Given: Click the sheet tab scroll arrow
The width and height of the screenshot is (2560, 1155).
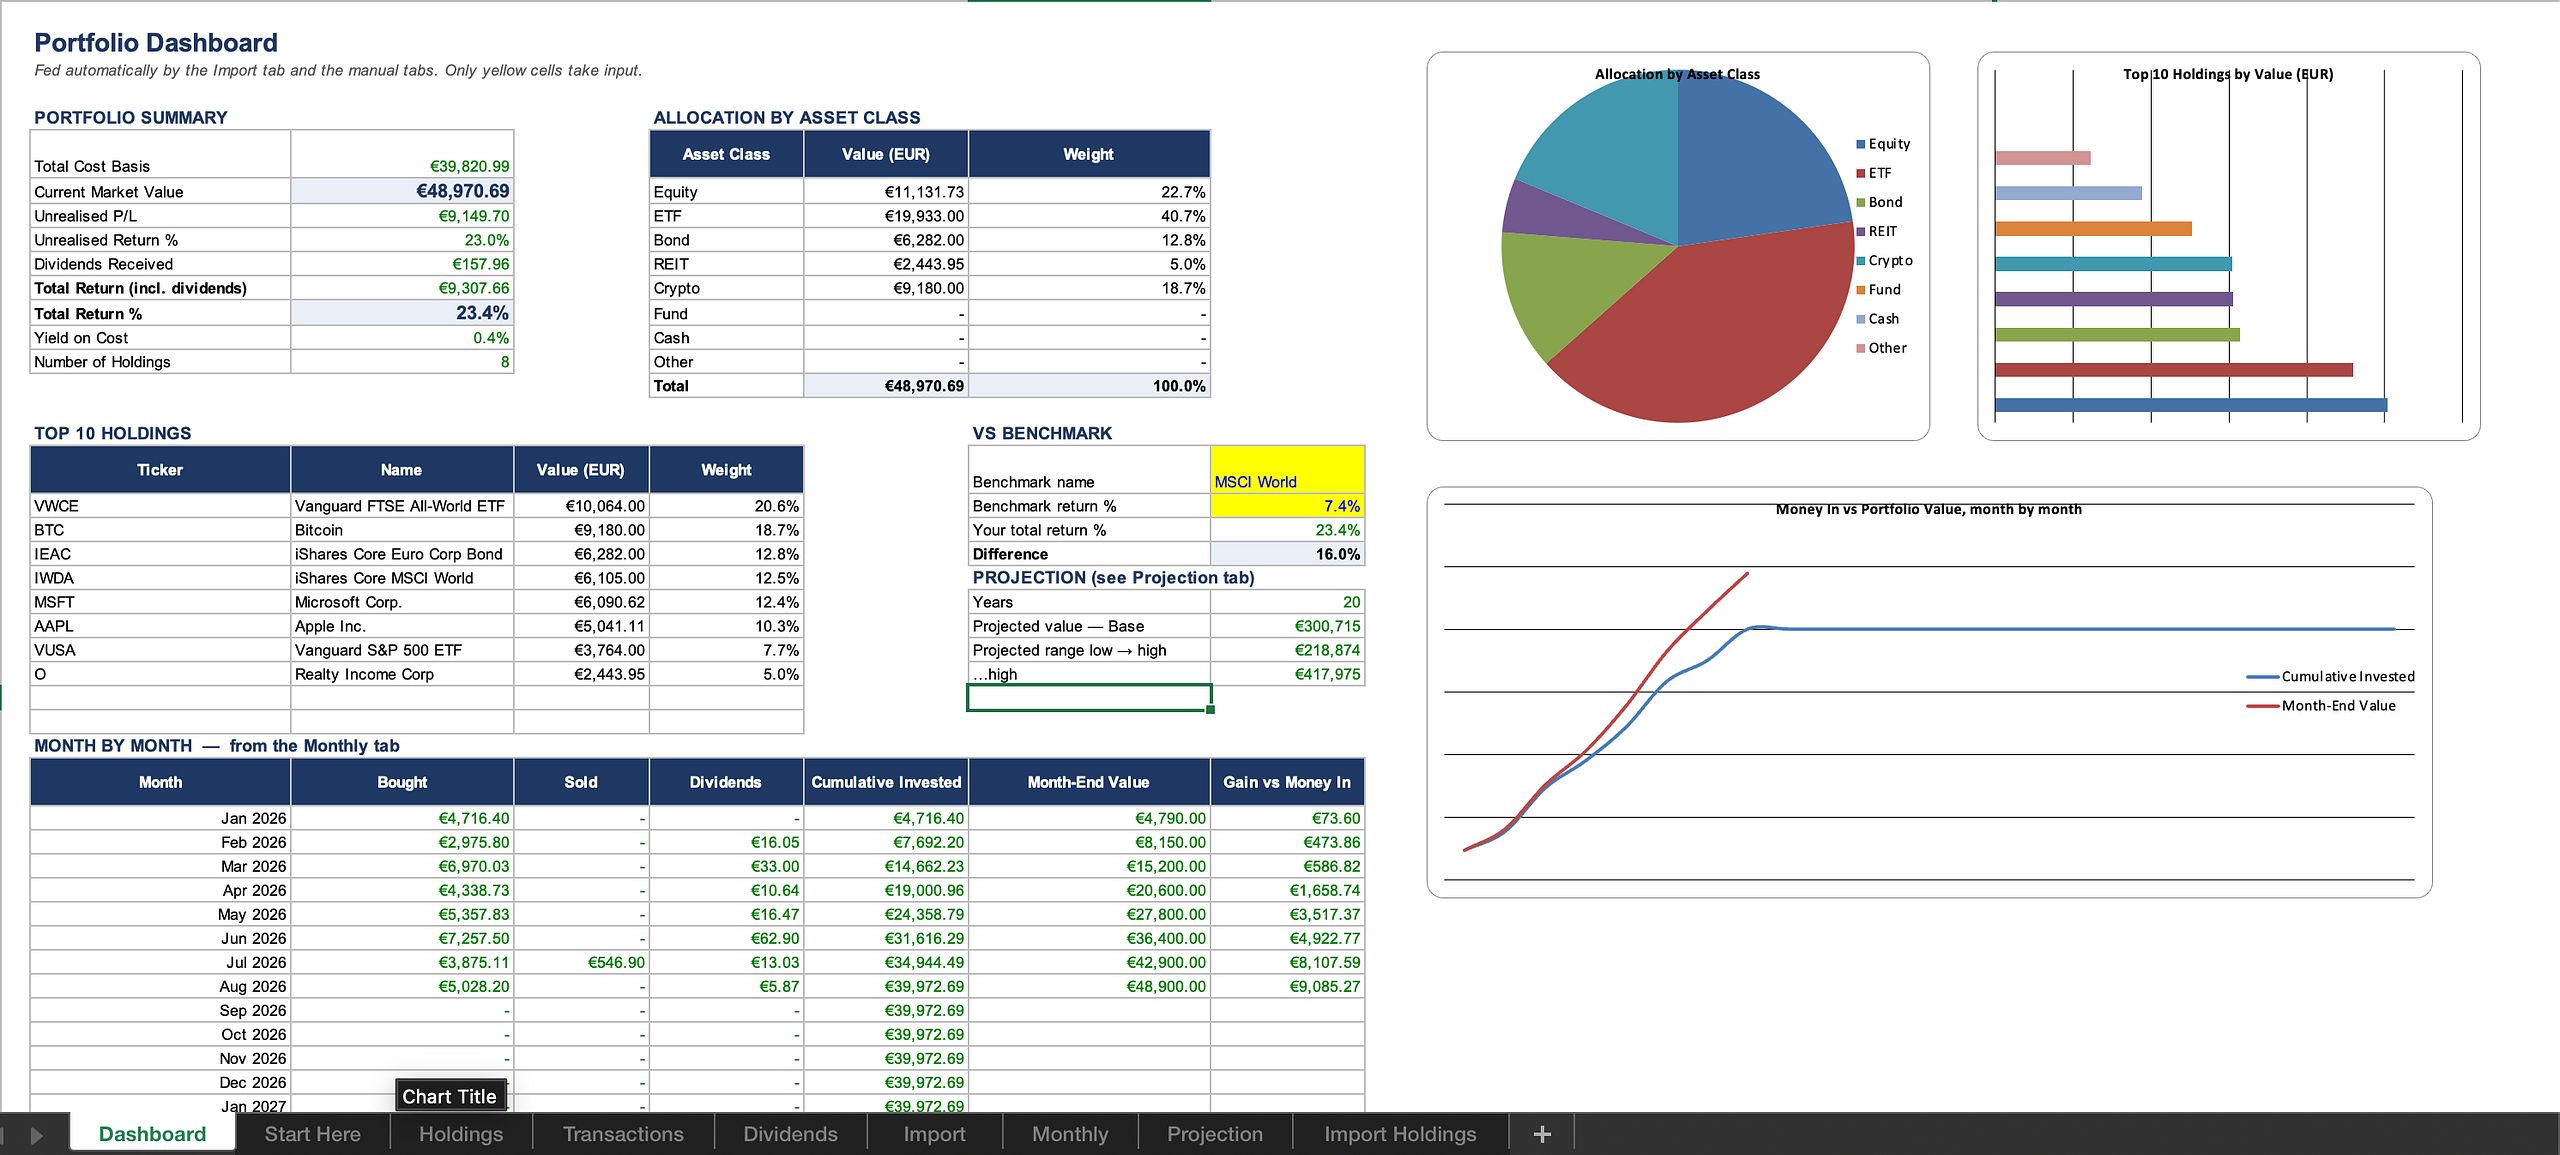Looking at the screenshot, I should [x=37, y=1135].
